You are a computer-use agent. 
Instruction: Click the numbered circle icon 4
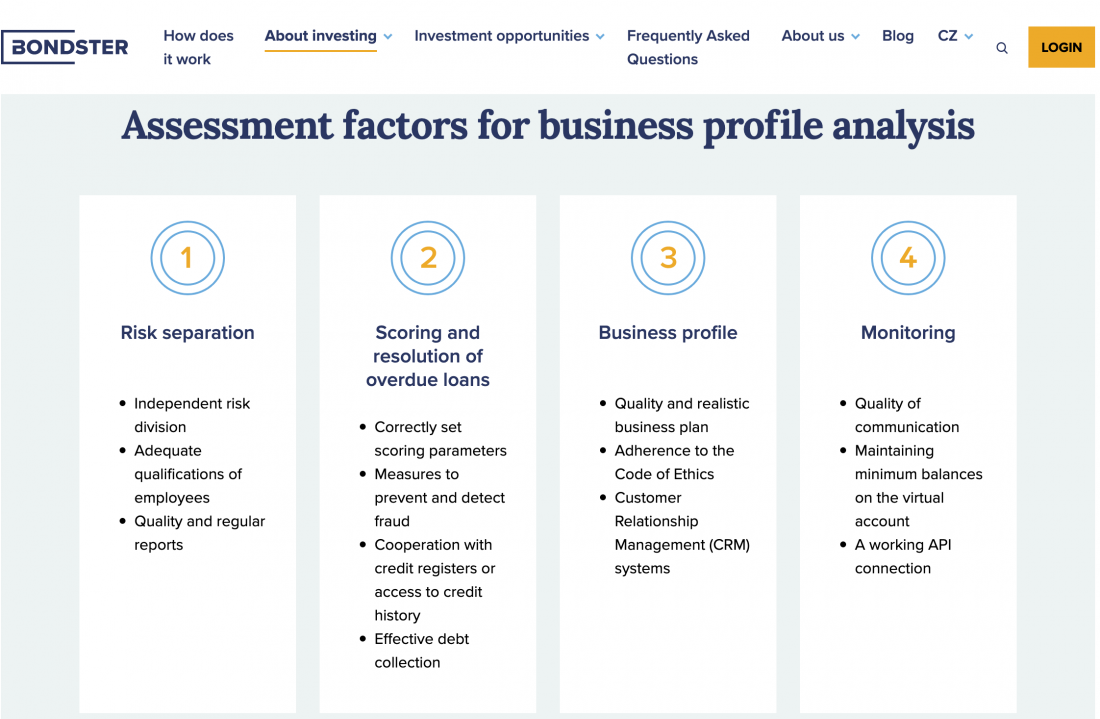coord(908,257)
